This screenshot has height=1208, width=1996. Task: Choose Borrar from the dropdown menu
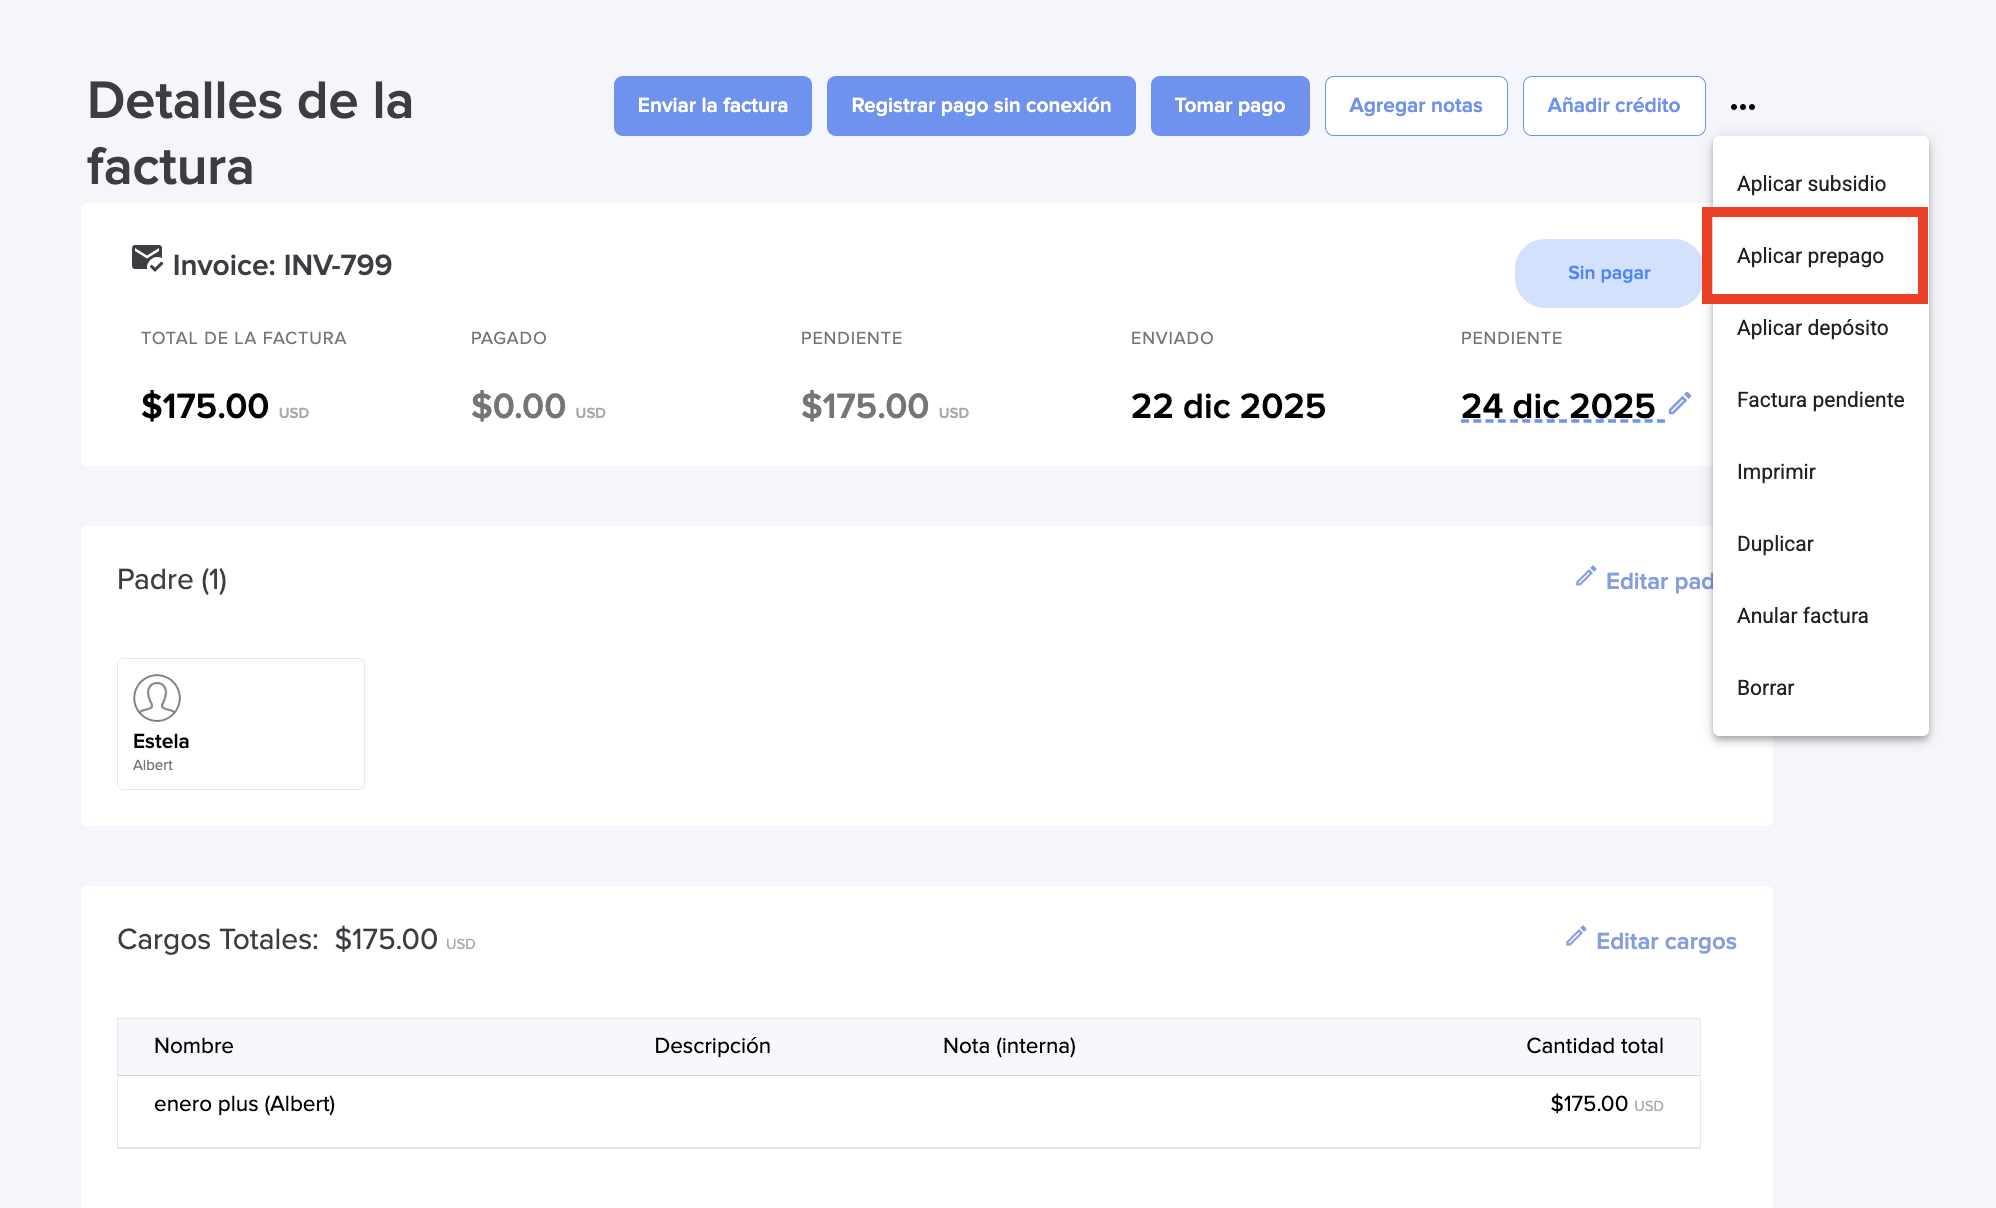click(x=1765, y=688)
